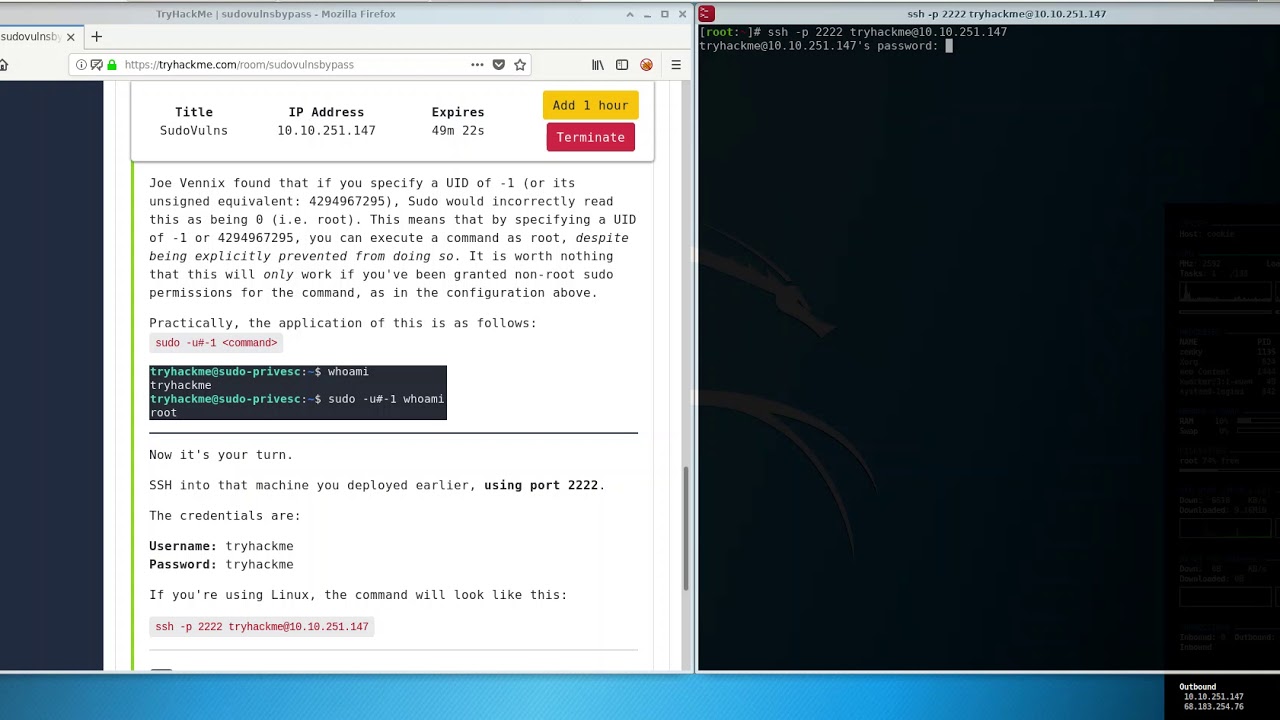The width and height of the screenshot is (1280, 720).
Task: Click the 'using port 2222' bold text
Action: (x=541, y=485)
